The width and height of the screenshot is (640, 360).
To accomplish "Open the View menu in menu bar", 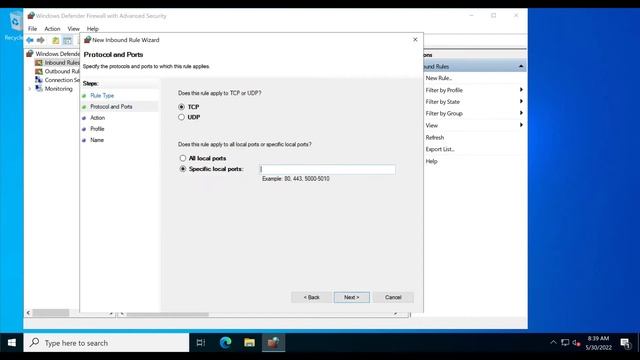I will pyautogui.click(x=73, y=29).
